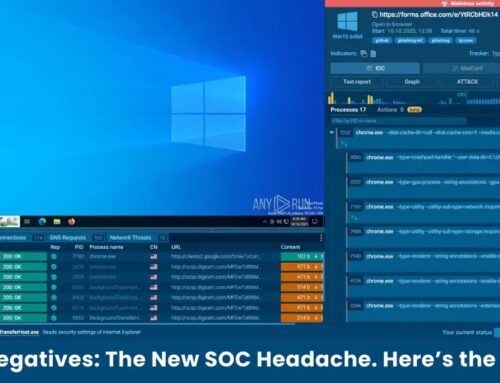Image resolution: width=500 pixels, height=383 pixels.
Task: Open the Text report
Action: click(357, 82)
